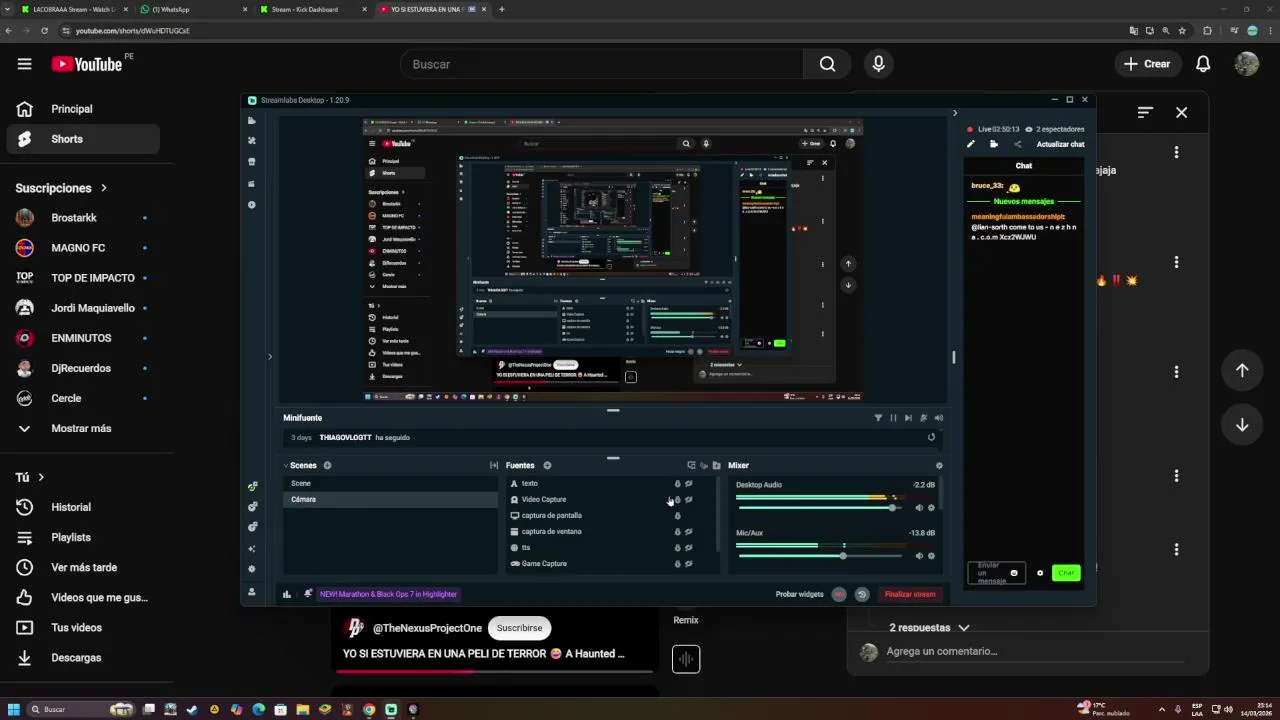Toggle lock on texto source
The image size is (1280, 720).
tap(677, 484)
